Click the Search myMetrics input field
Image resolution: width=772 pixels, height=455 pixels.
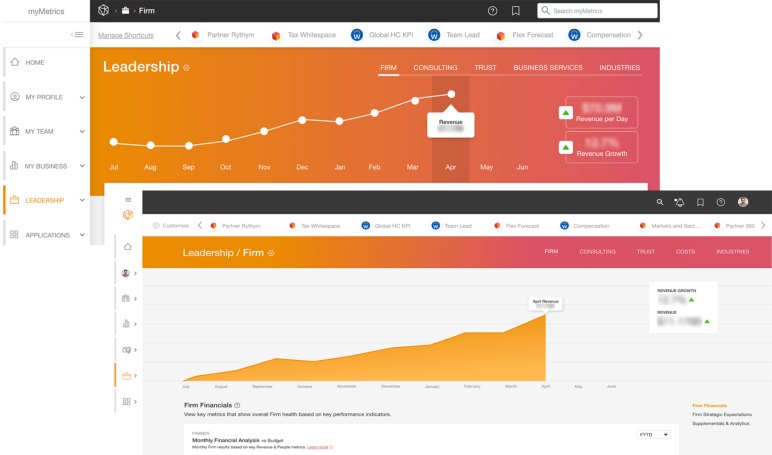598,11
